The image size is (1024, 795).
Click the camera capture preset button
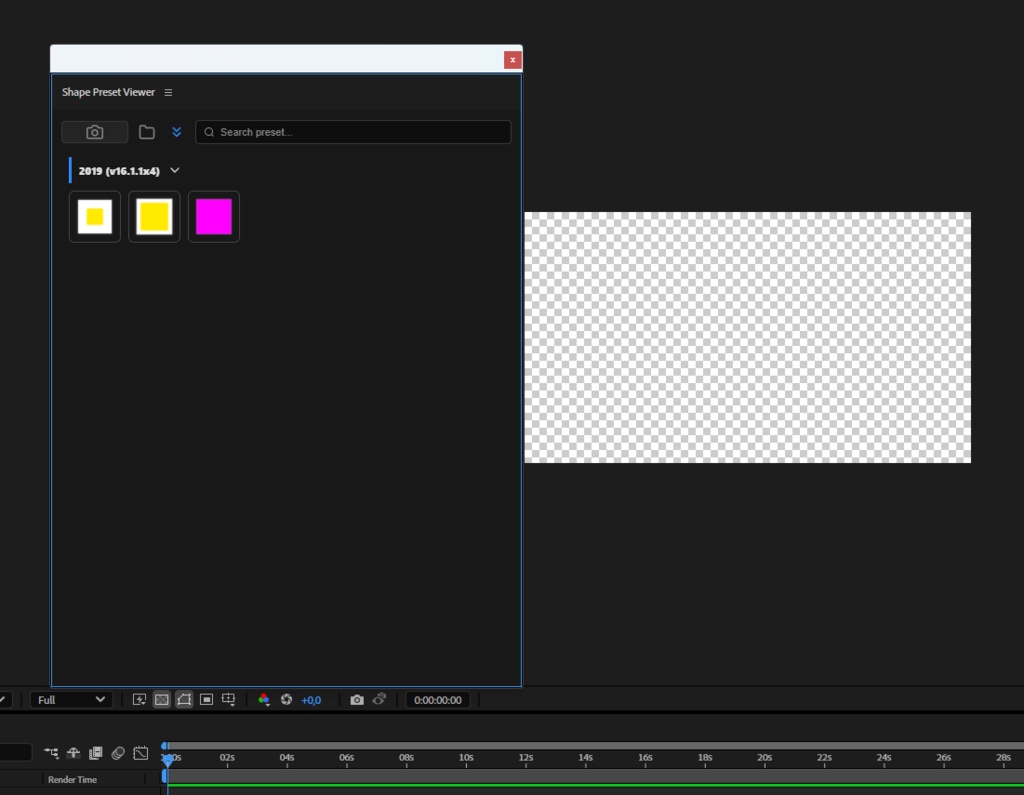[95, 132]
